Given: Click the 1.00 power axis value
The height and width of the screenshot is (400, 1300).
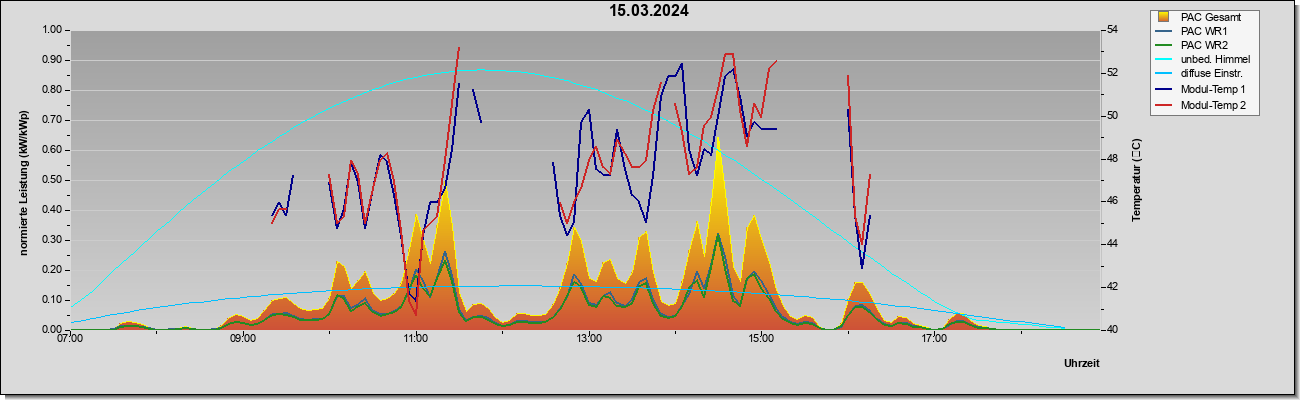Looking at the screenshot, I should [51, 30].
